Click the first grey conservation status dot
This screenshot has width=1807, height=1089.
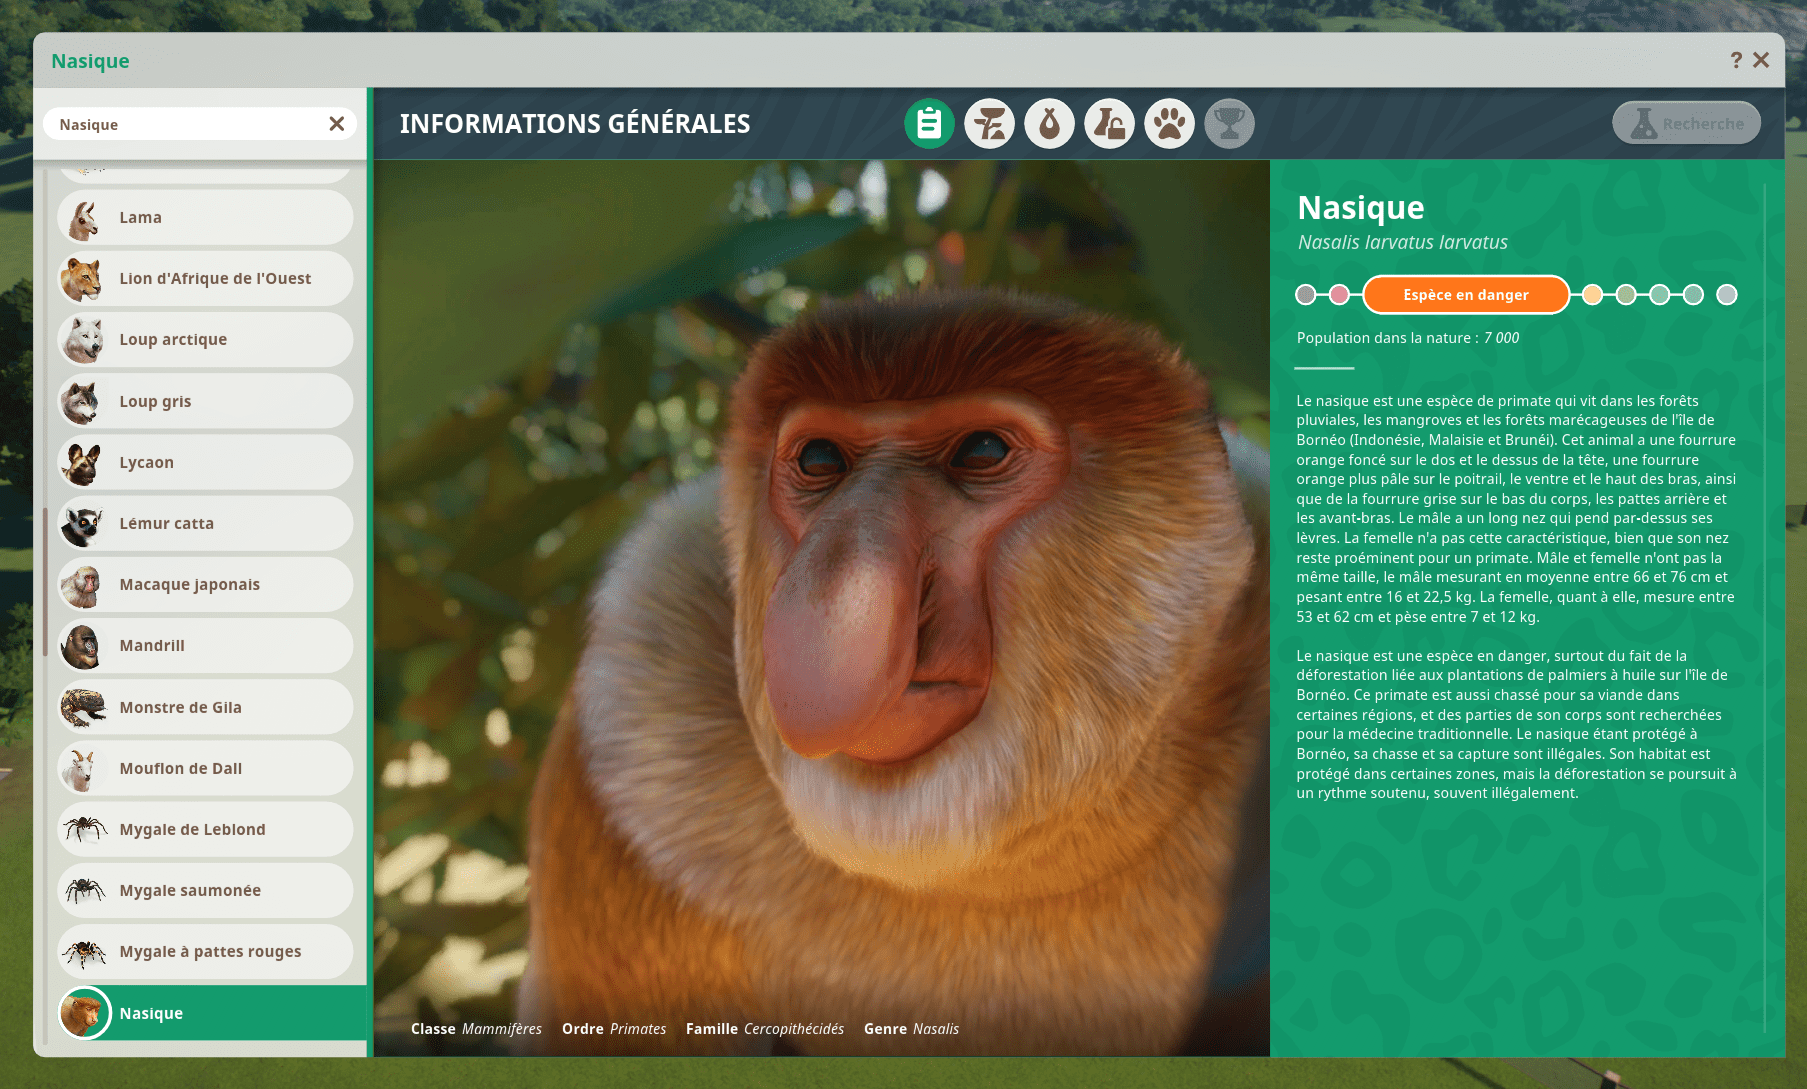tap(1305, 295)
